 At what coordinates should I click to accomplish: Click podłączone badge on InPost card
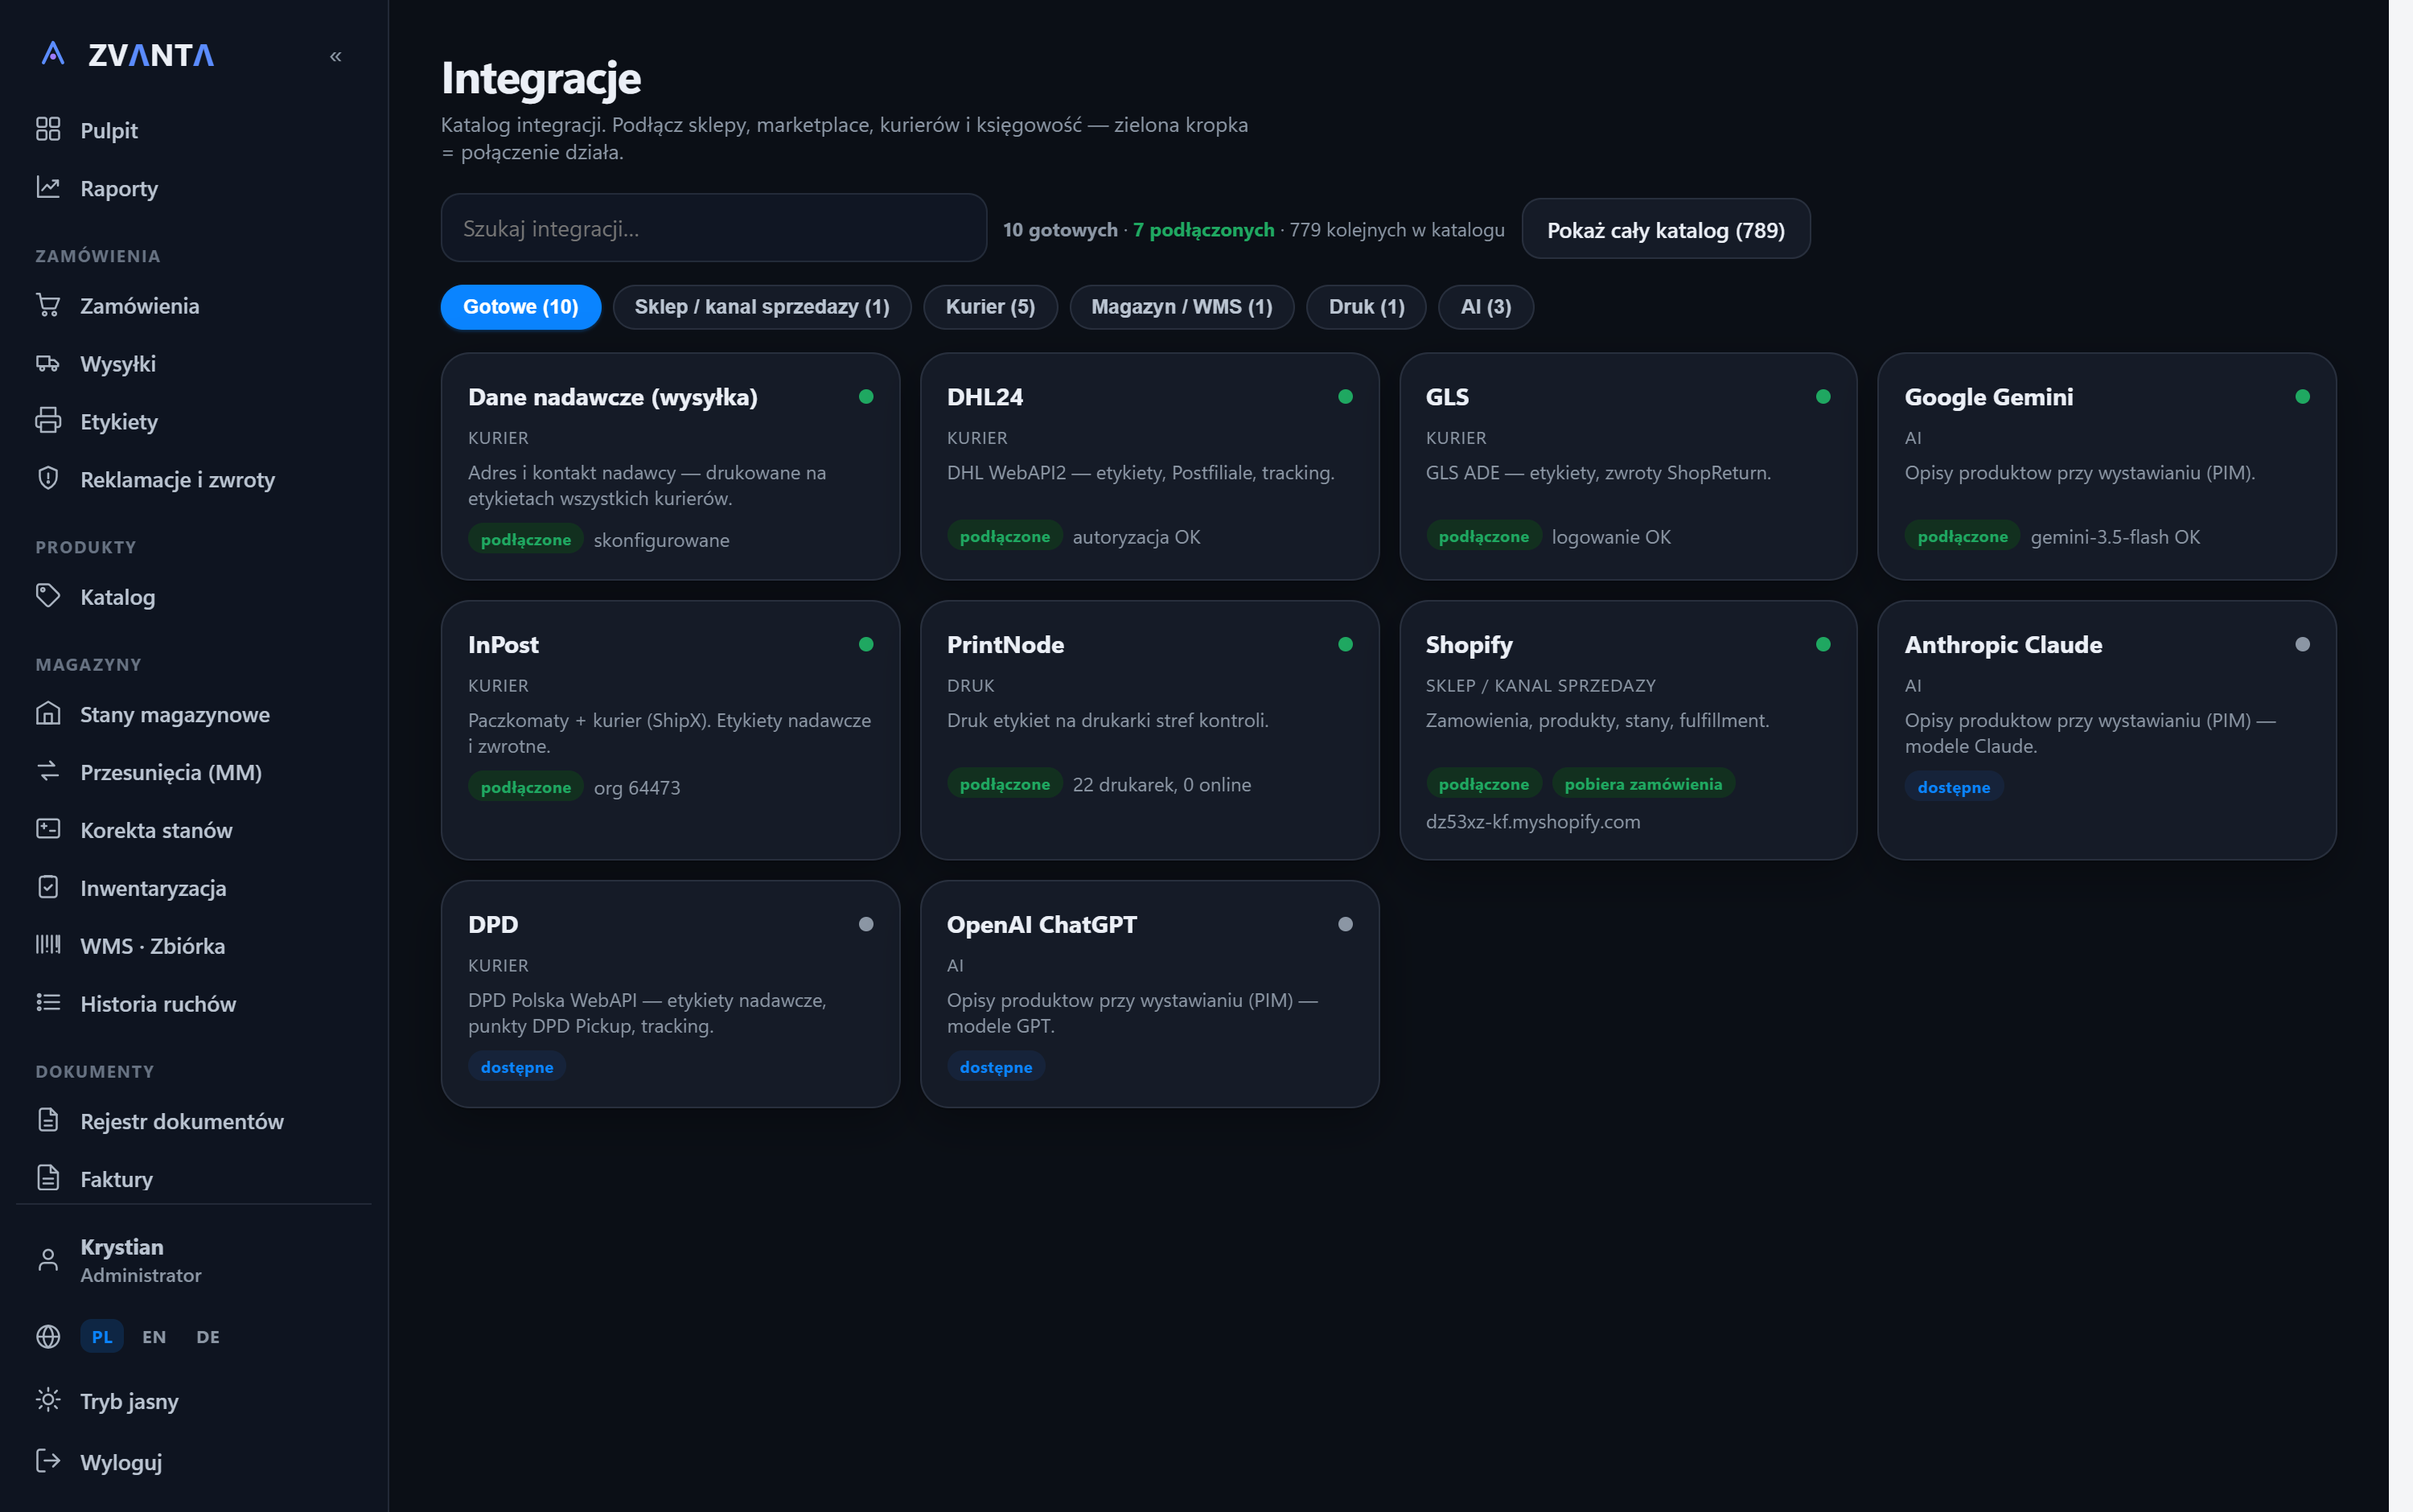525,787
